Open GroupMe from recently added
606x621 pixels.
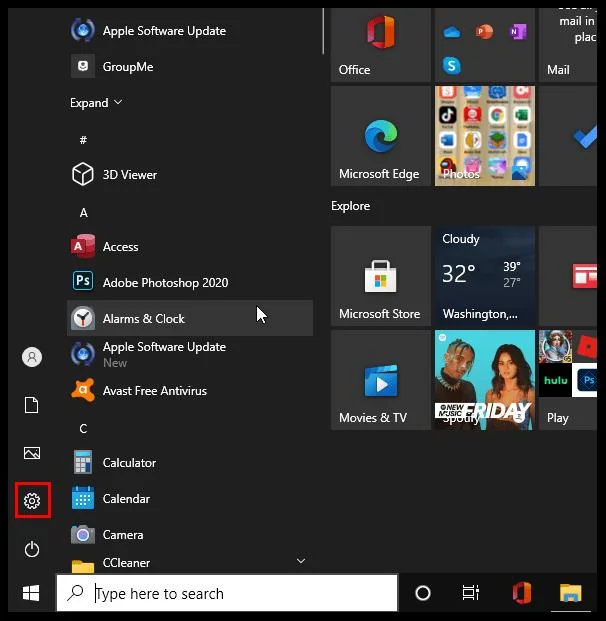pyautogui.click(x=190, y=66)
